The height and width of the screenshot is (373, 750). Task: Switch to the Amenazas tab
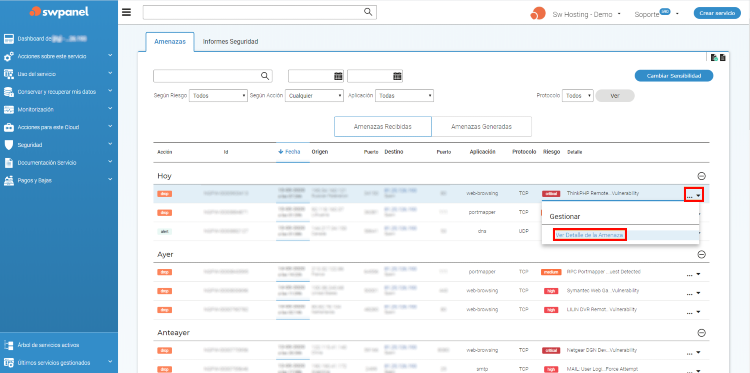(x=170, y=42)
